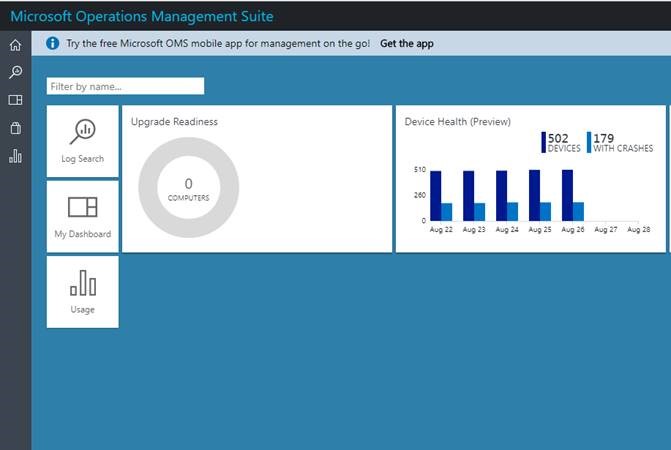This screenshot has width=671, height=450.
Task: Click the Home icon in the left sidebar
Action: tap(15, 45)
